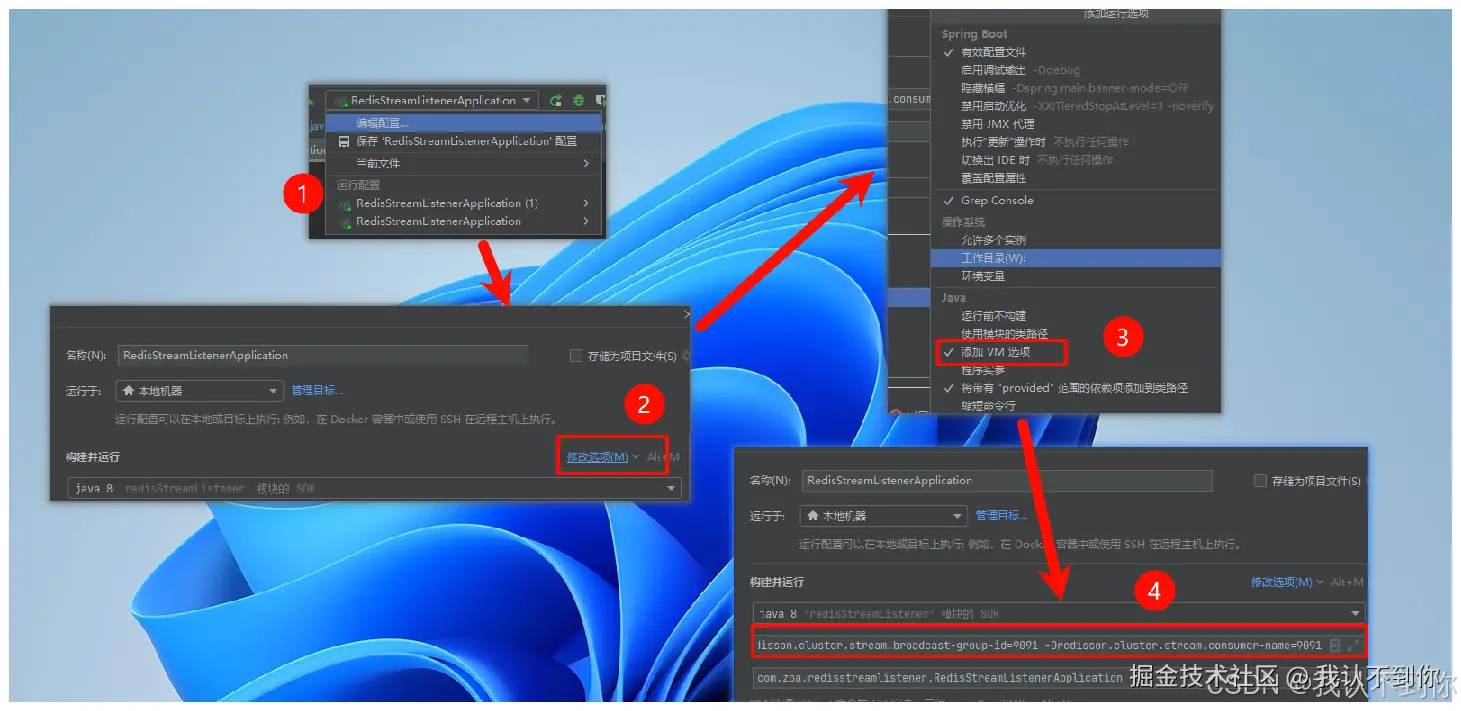Click the 名称 field in left dialog

(x=322, y=355)
